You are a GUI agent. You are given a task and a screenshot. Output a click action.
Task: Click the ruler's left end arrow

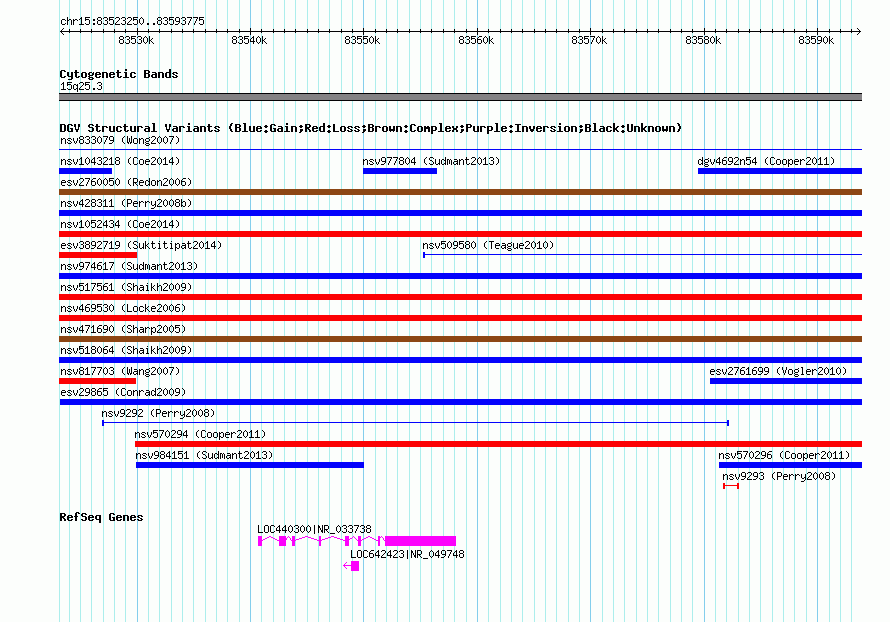[x=62, y=31]
